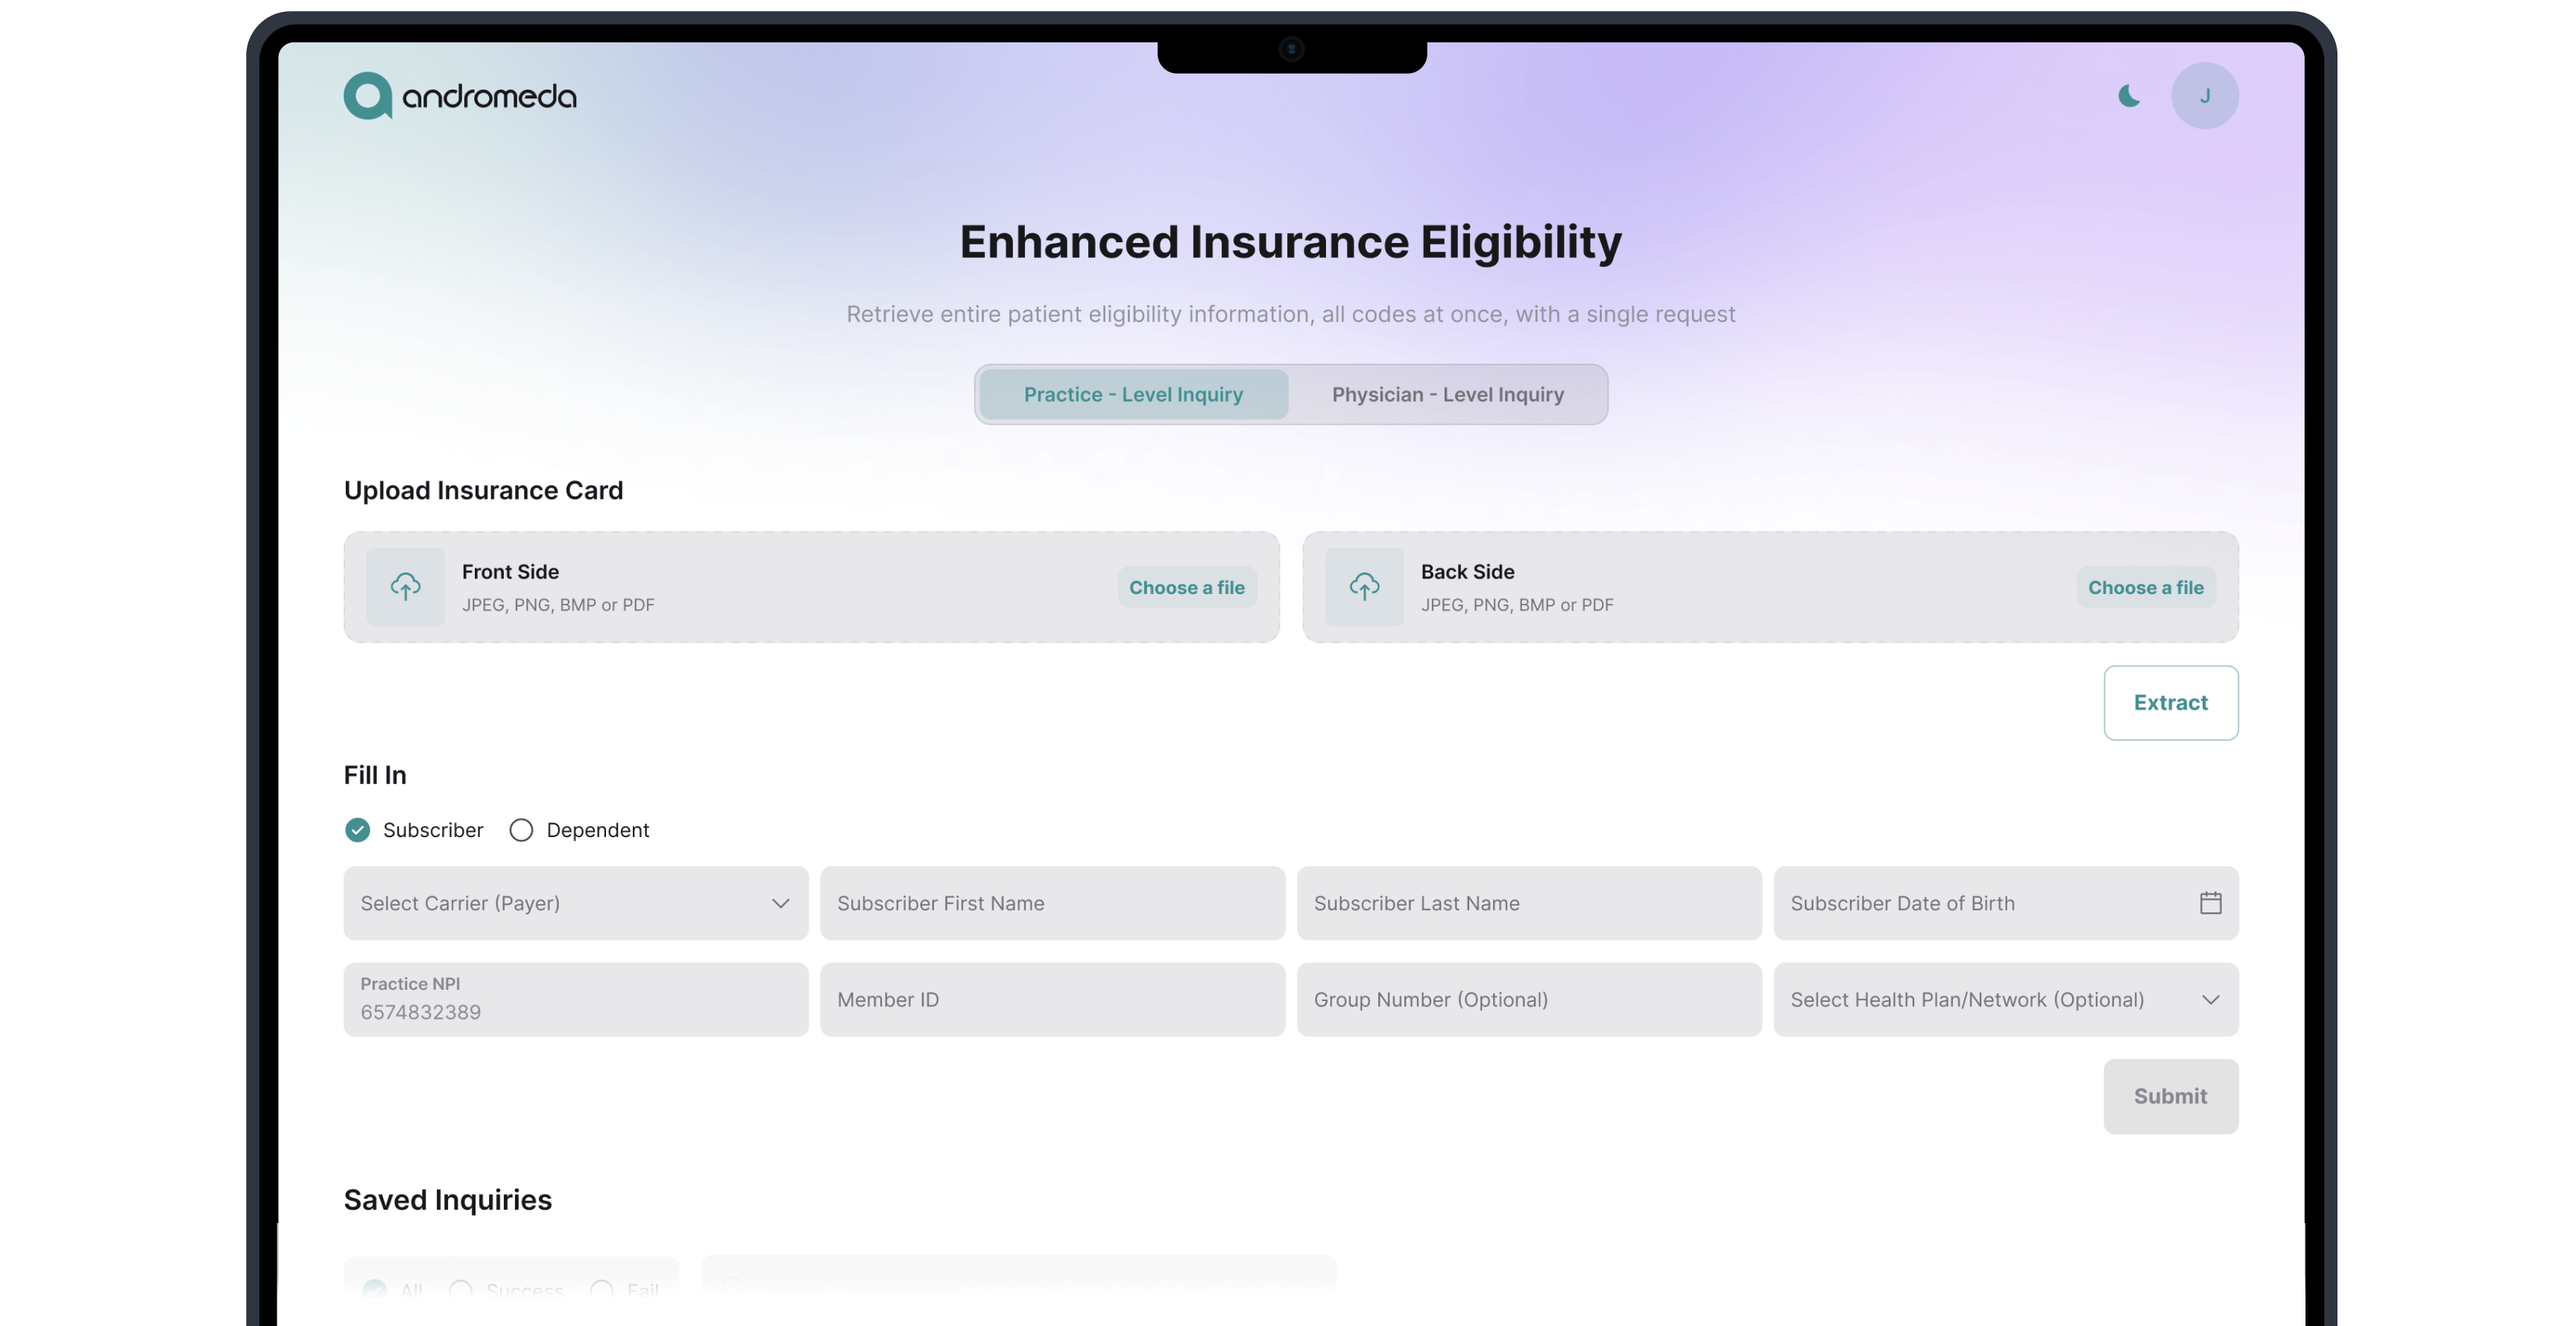Switch to Practice - Level Inquiry tab
This screenshot has height=1326, width=2576.
coord(1133,394)
